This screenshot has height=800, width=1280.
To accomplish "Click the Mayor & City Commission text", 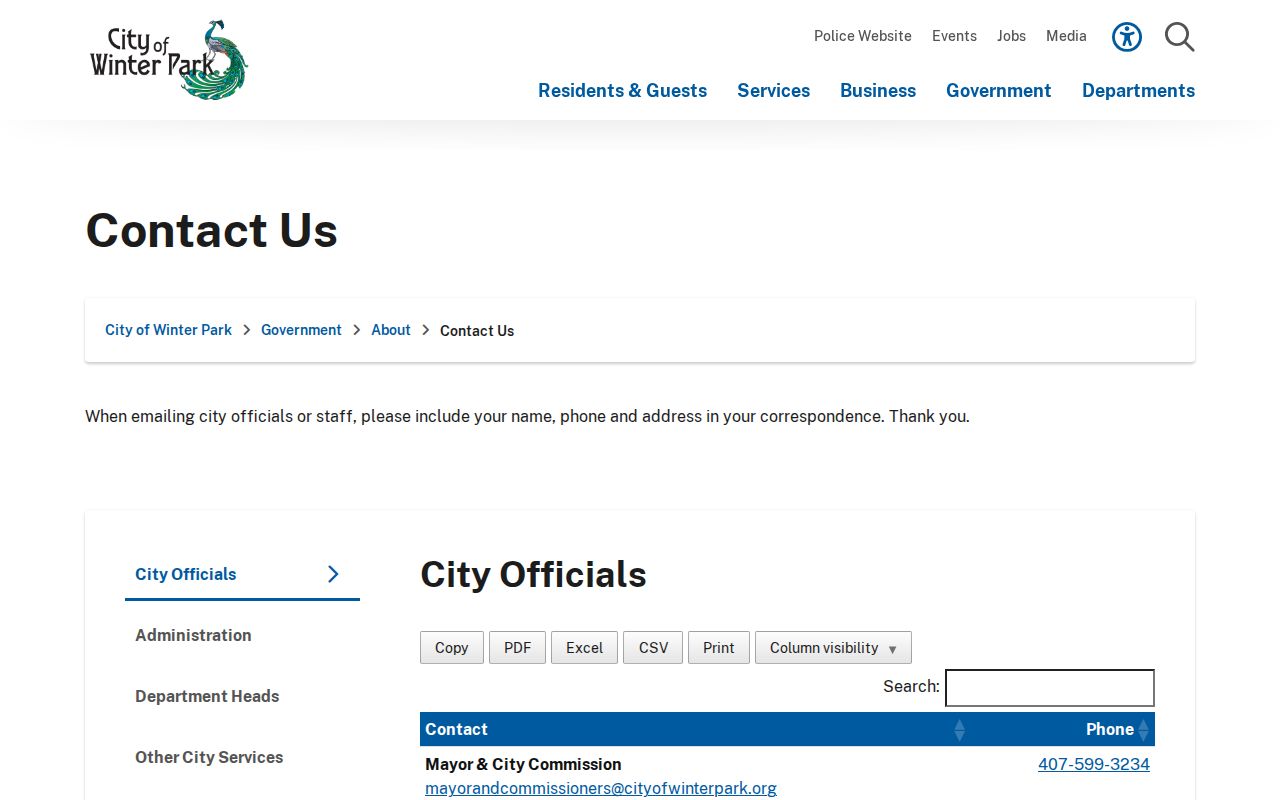I will coord(523,765).
